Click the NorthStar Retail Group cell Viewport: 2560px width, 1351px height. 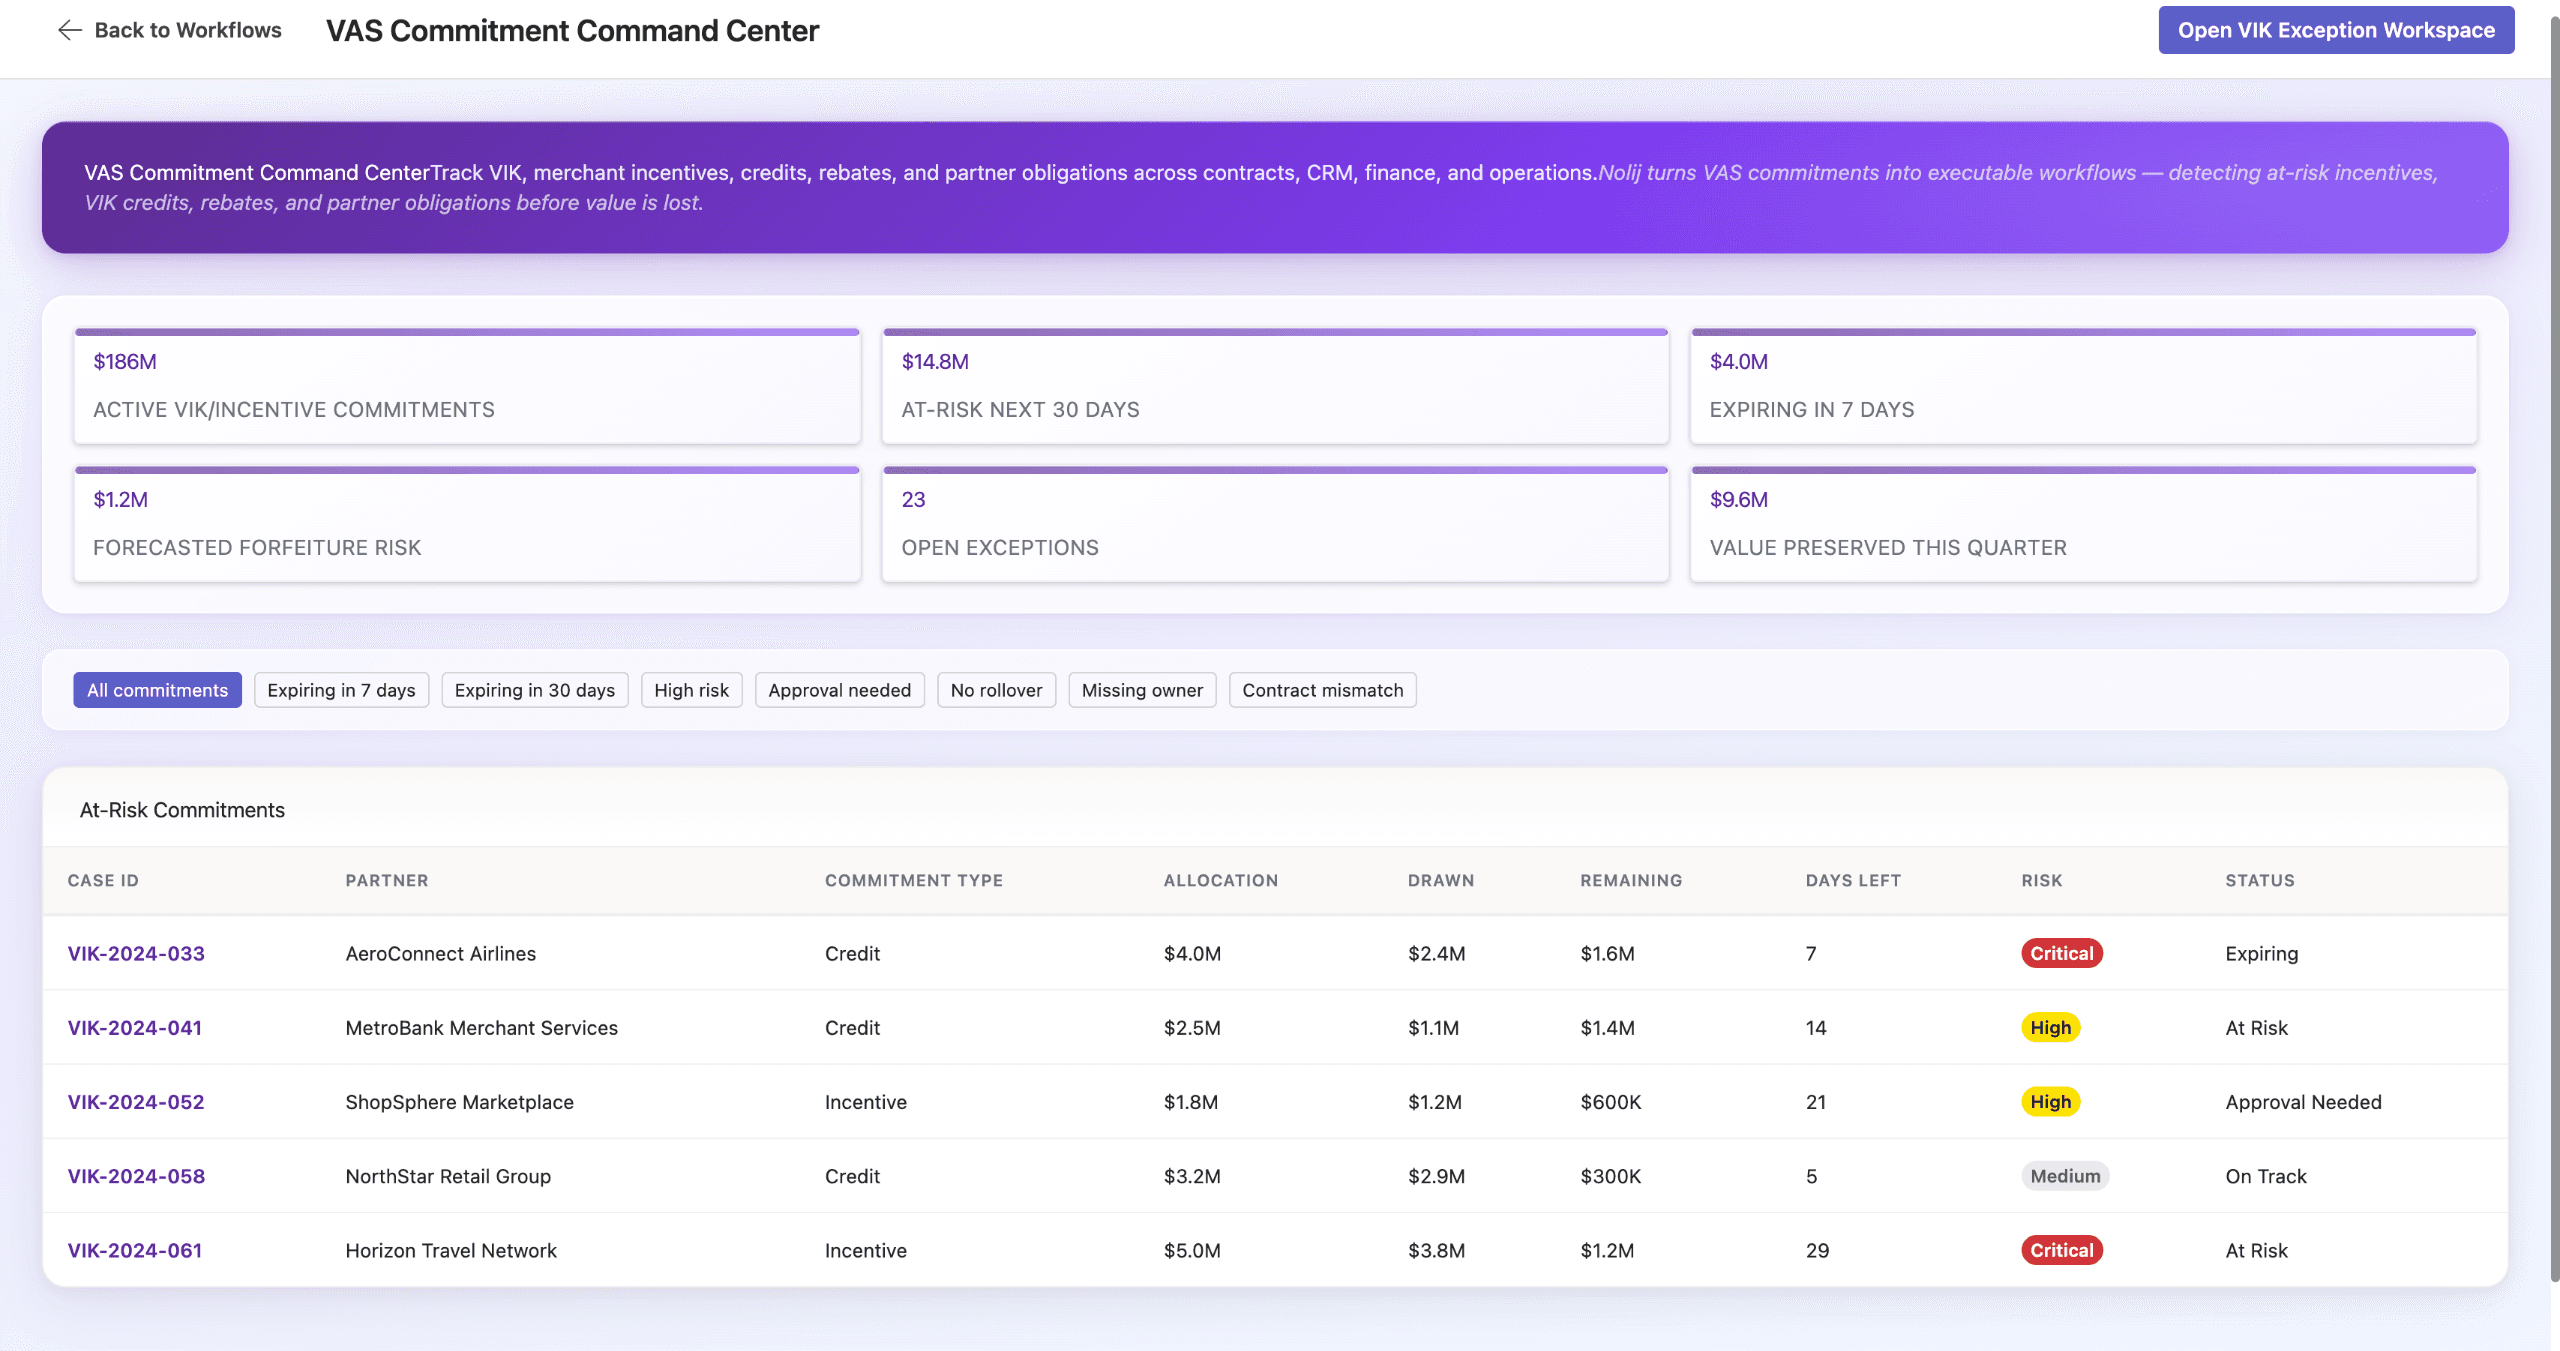pos(448,1176)
